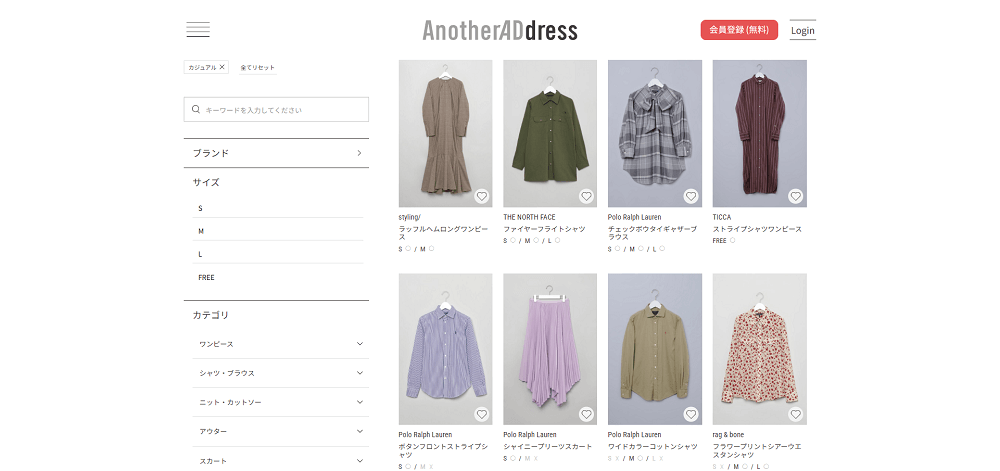The height and width of the screenshot is (471, 1000).
Task: Open the Login link
Action: pyautogui.click(x=802, y=31)
